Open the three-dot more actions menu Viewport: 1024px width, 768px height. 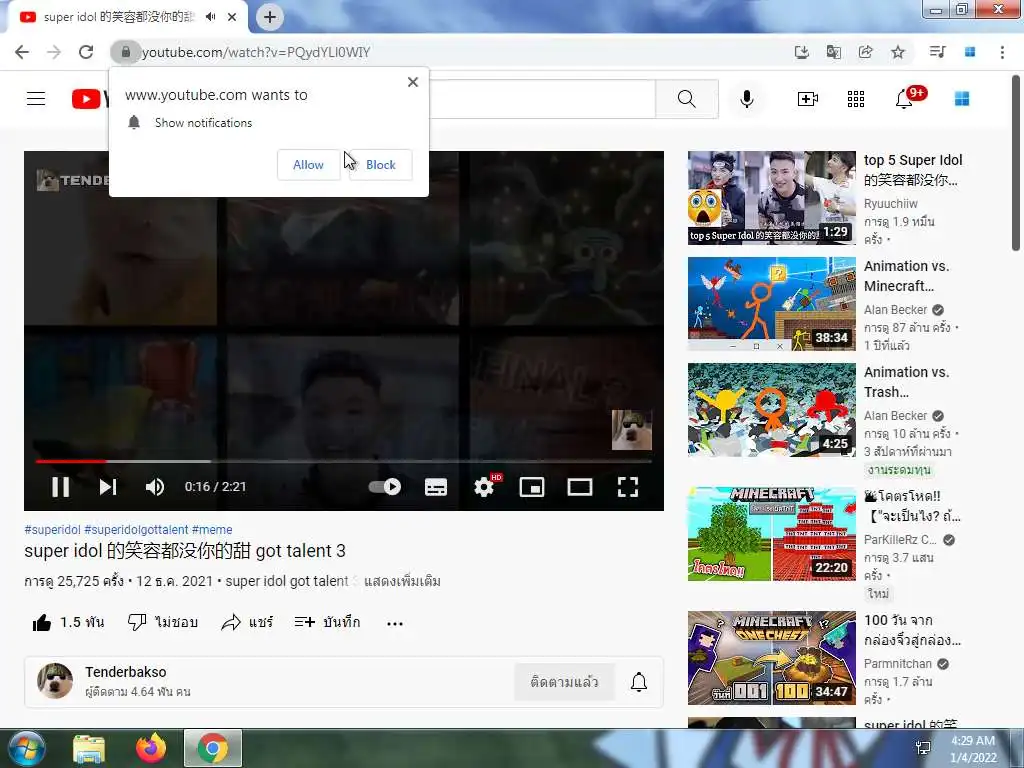(x=394, y=624)
